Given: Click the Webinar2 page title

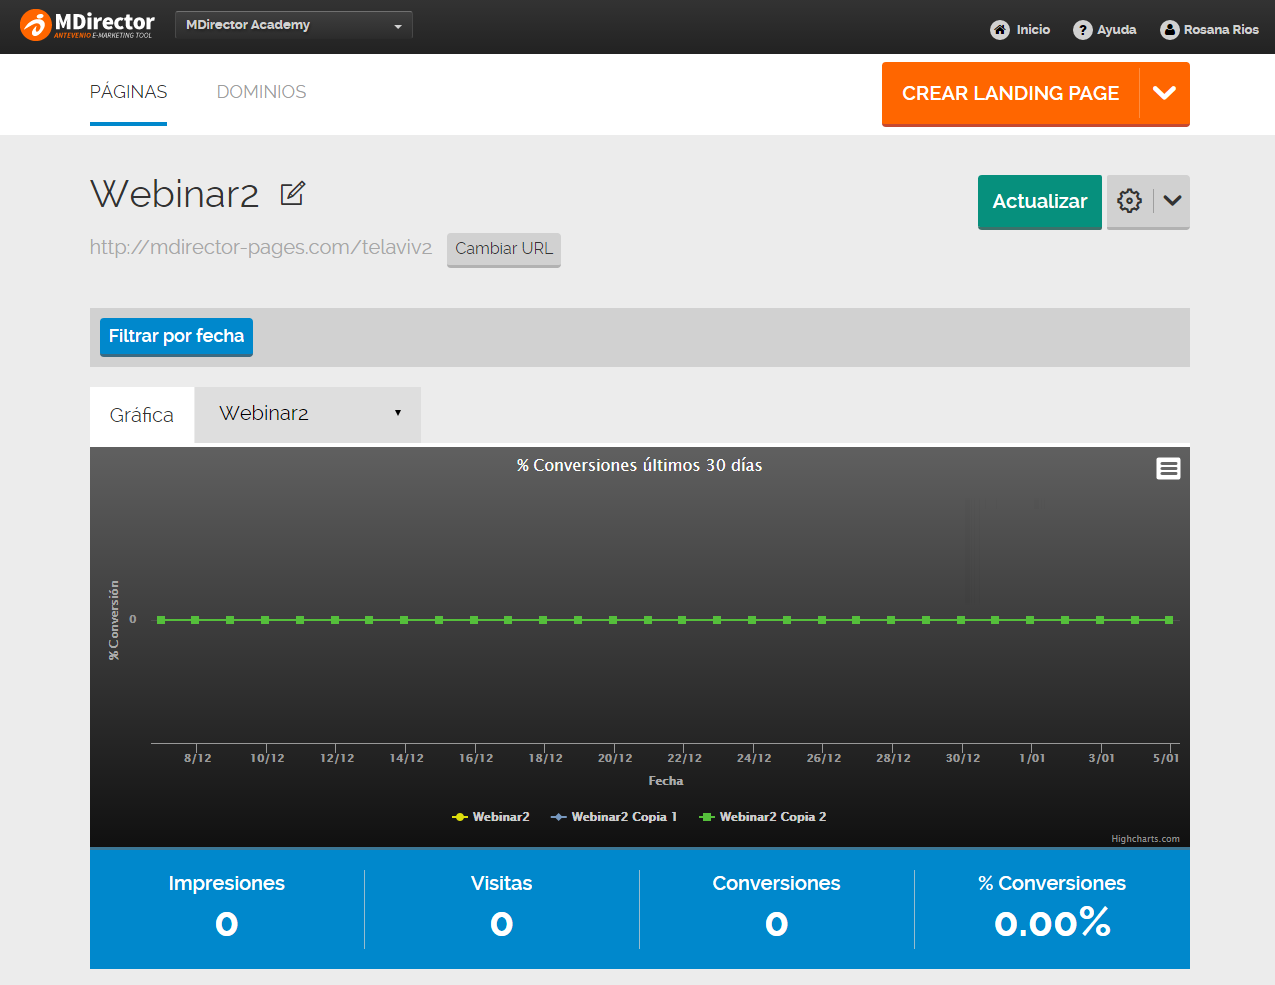Looking at the screenshot, I should click(x=175, y=194).
